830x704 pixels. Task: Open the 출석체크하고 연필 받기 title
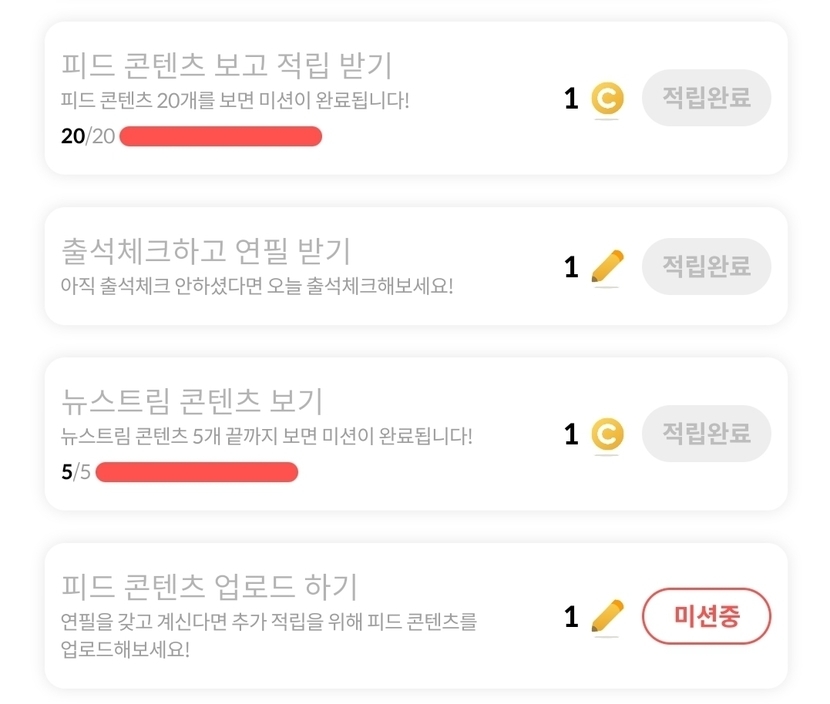(206, 251)
